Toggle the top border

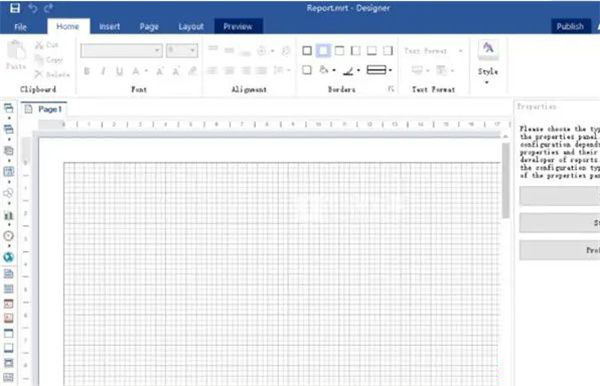pos(339,50)
